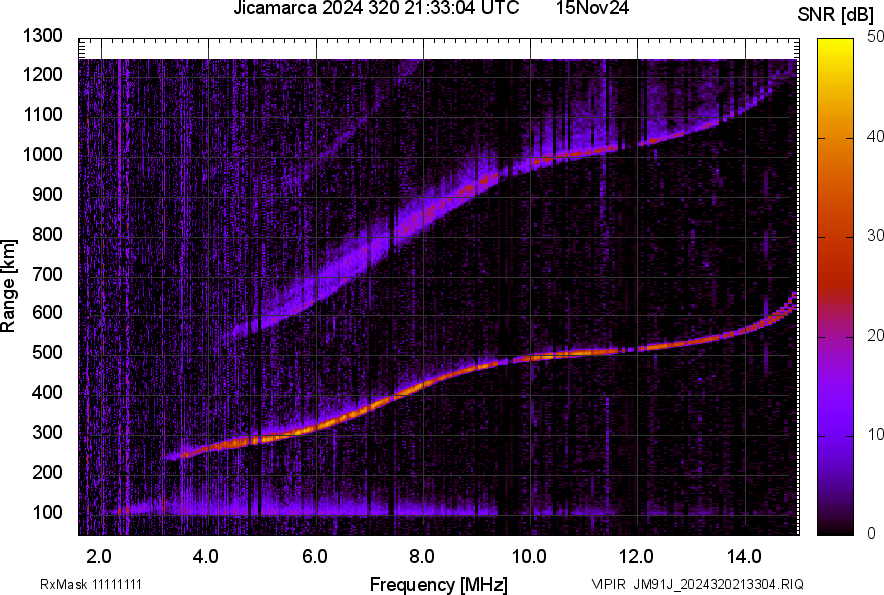
Task: Click the 'RxMask 11111111' footer text
Action: click(x=91, y=584)
